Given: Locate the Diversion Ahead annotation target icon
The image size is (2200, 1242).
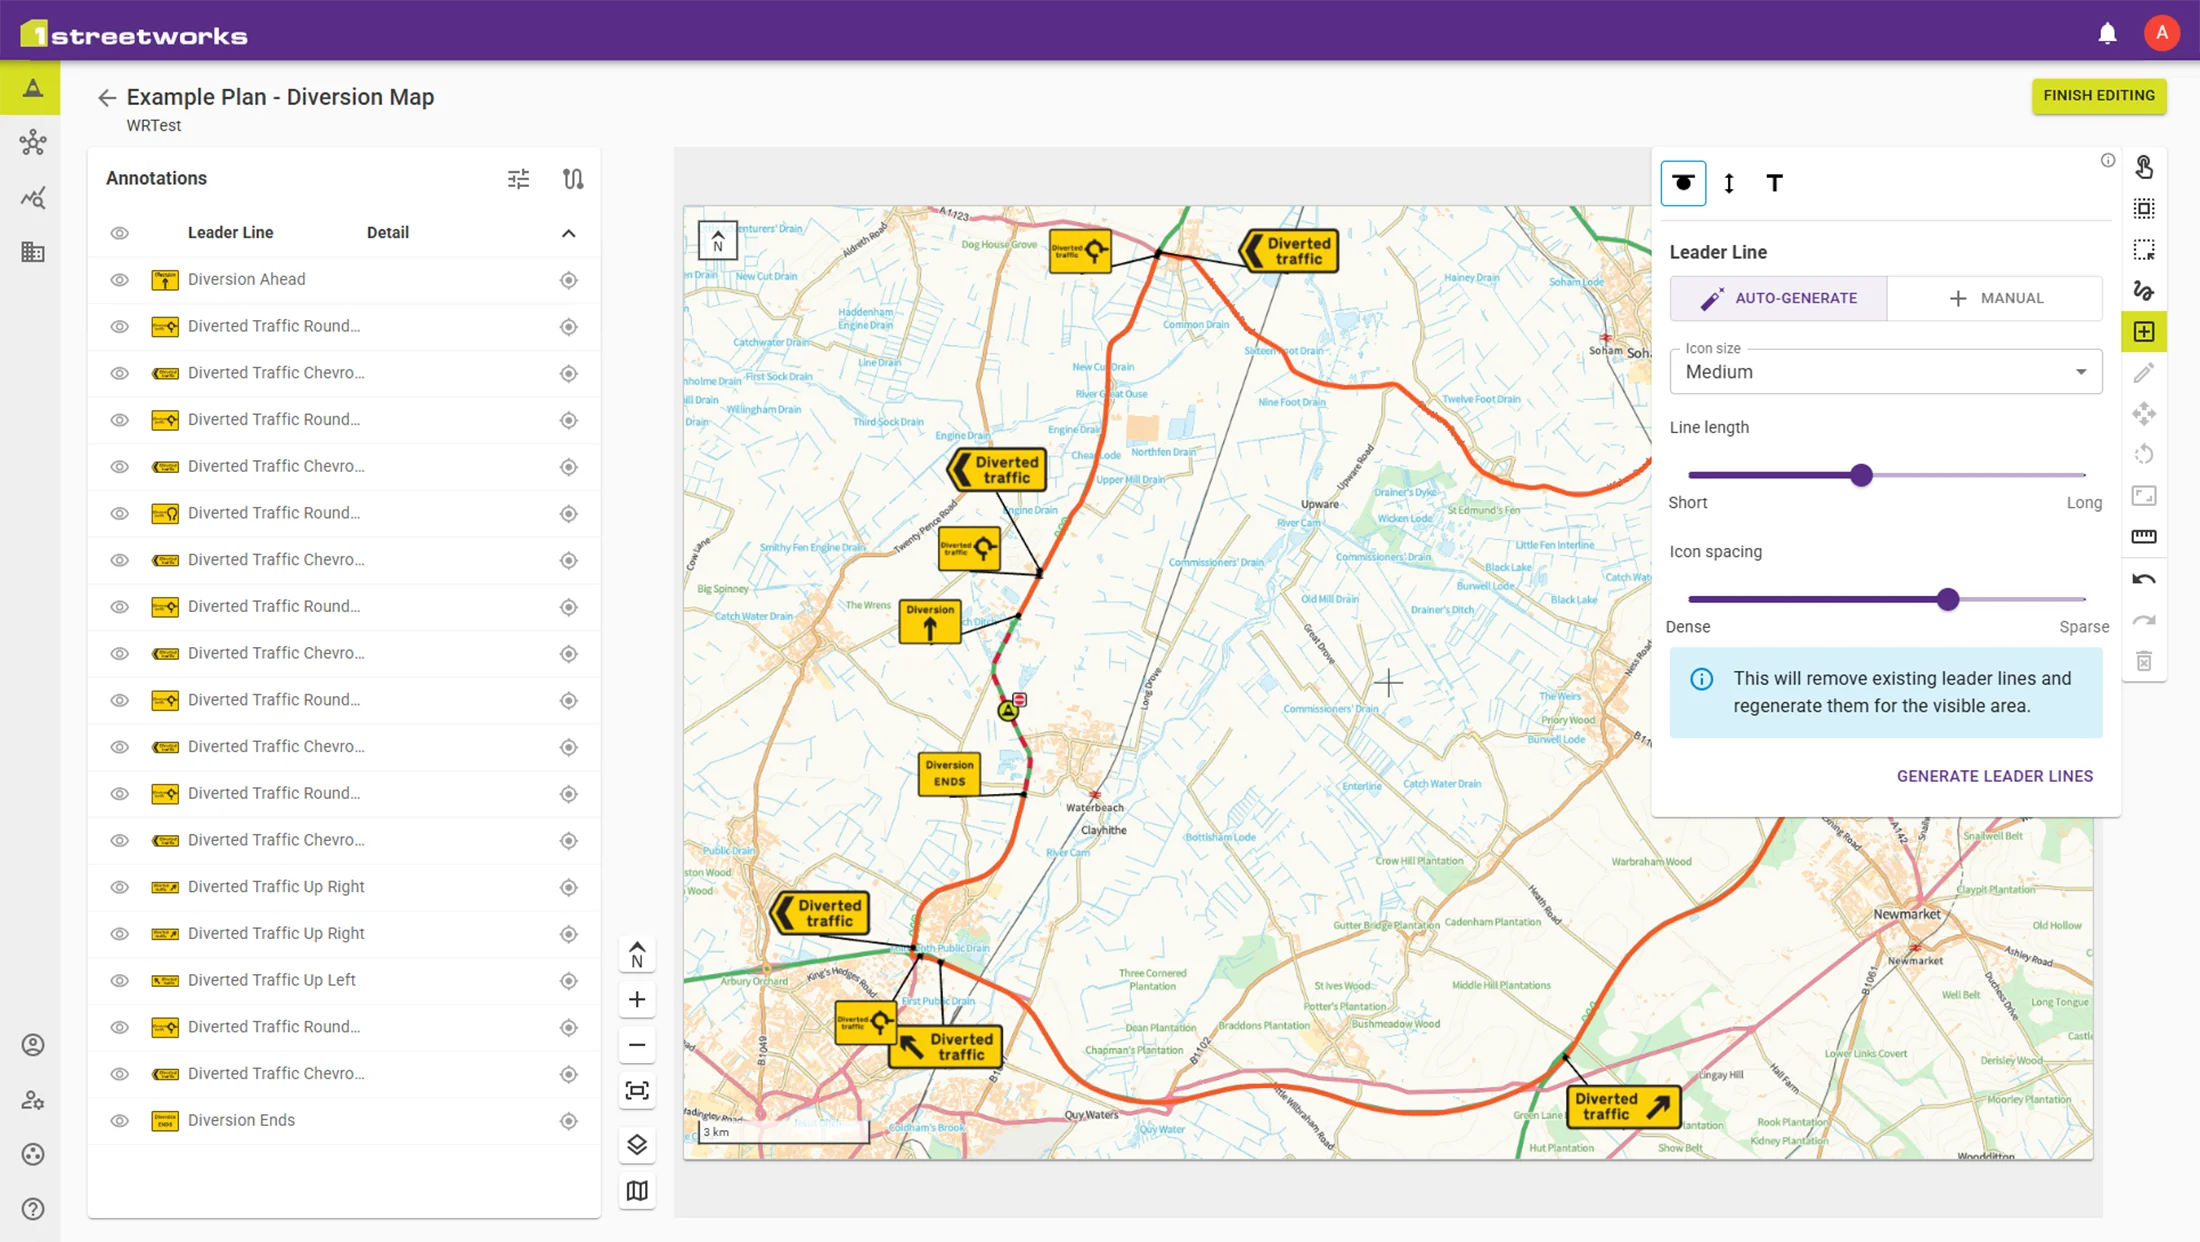Looking at the screenshot, I should click(568, 280).
